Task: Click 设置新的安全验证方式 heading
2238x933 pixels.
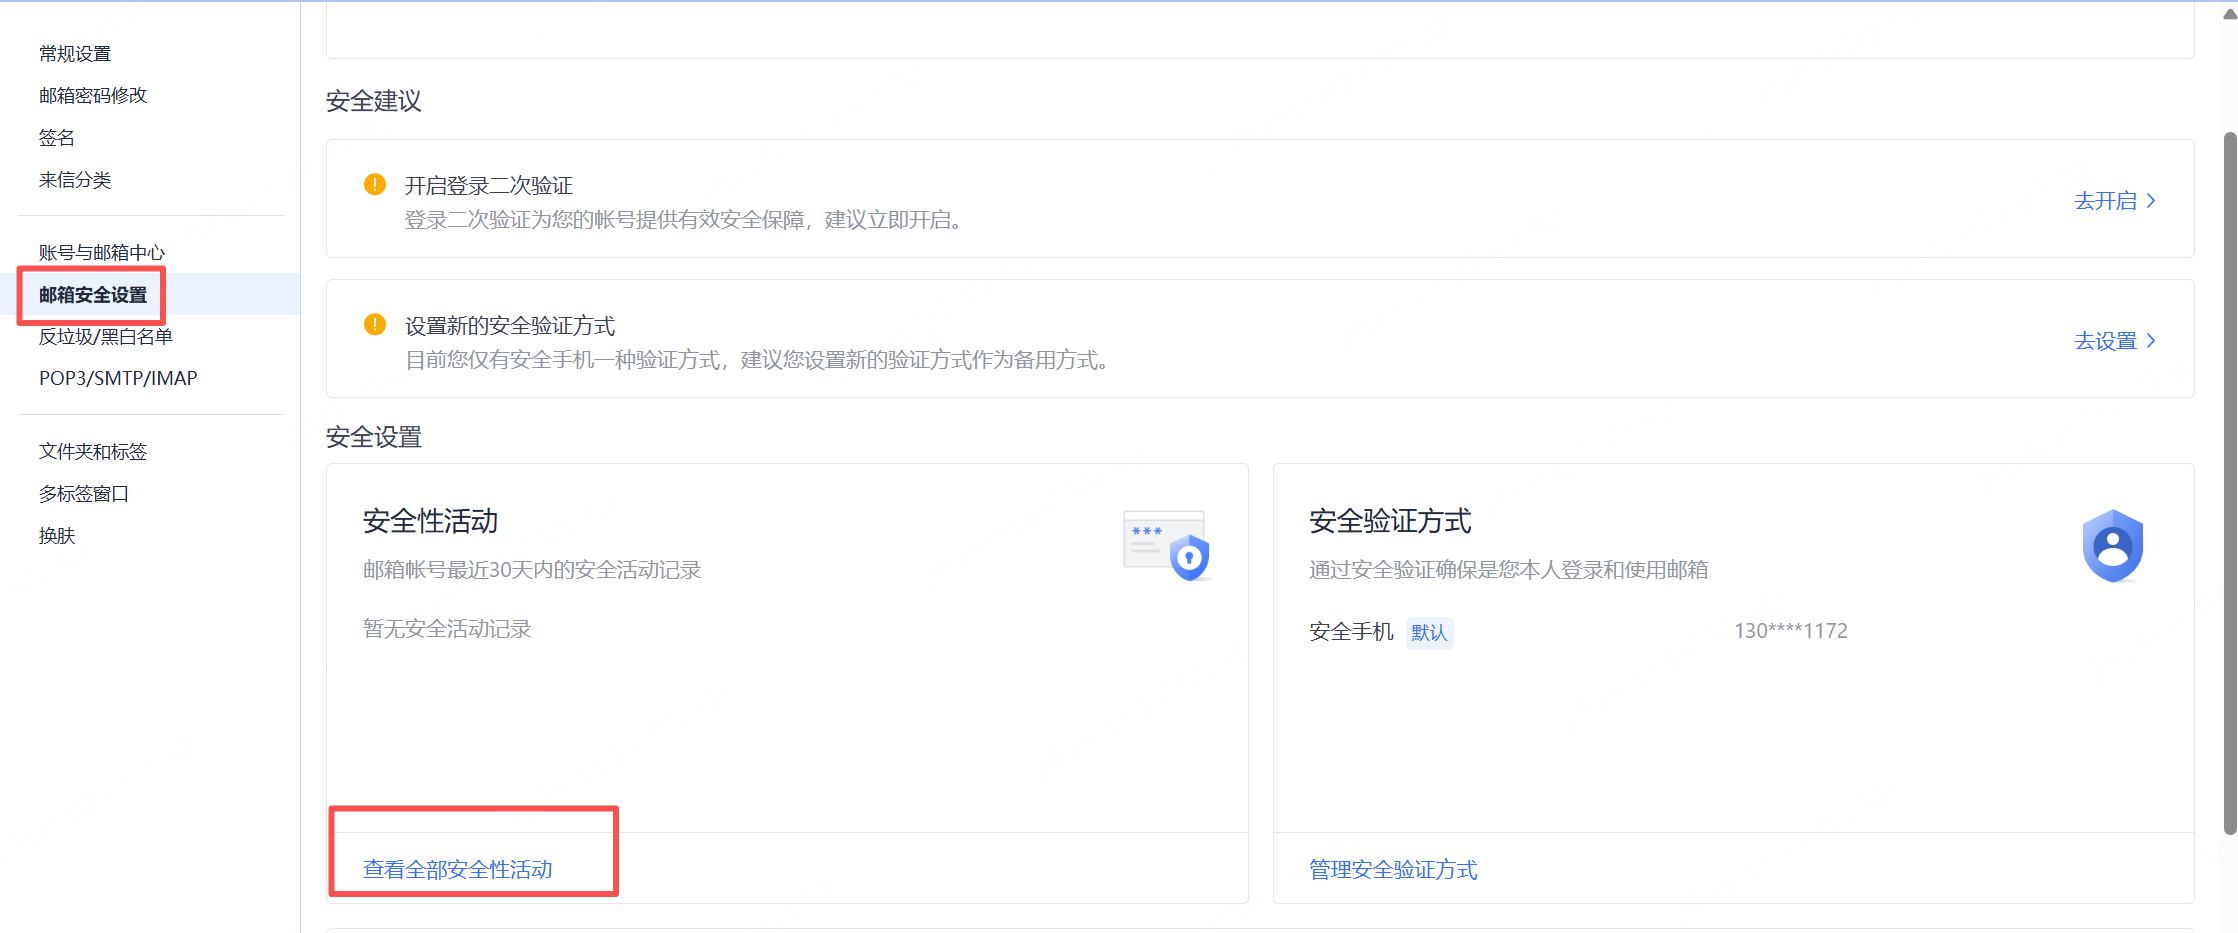Action: [x=509, y=326]
